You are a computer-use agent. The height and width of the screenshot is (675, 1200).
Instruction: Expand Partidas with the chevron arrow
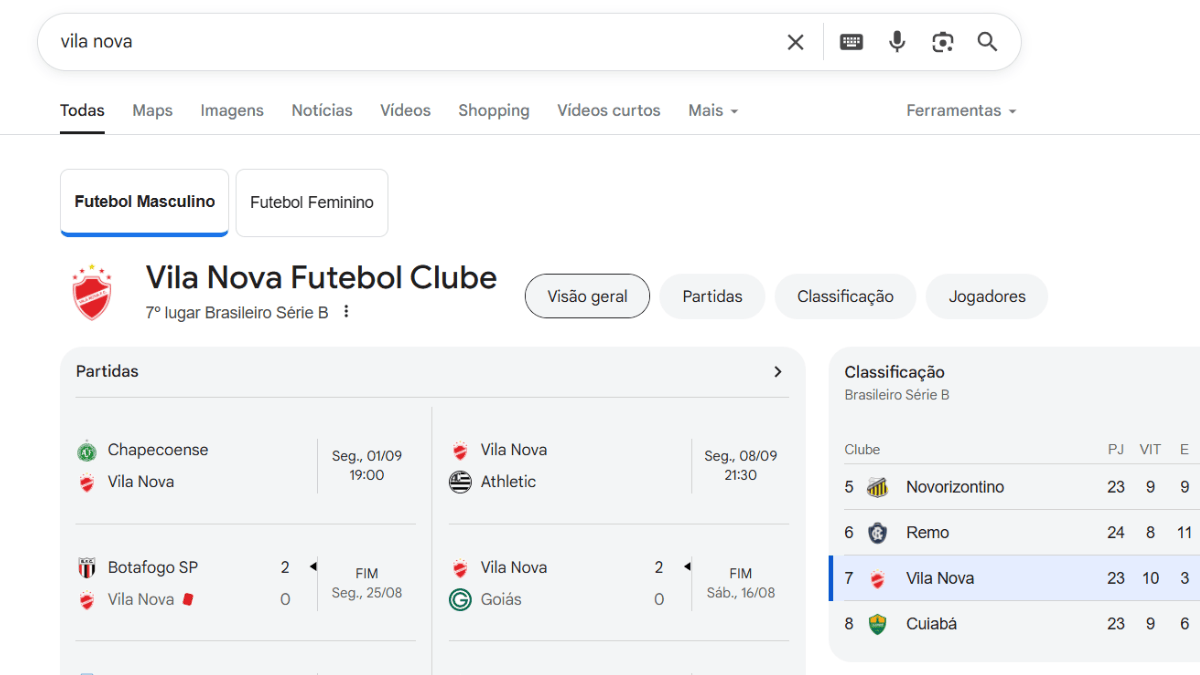click(x=778, y=372)
